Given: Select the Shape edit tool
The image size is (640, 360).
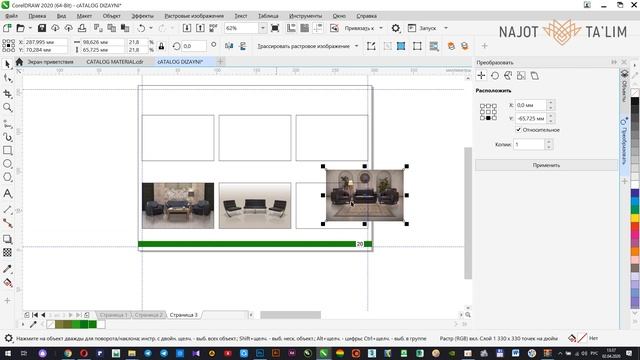Looking at the screenshot, I should pos(7,78).
